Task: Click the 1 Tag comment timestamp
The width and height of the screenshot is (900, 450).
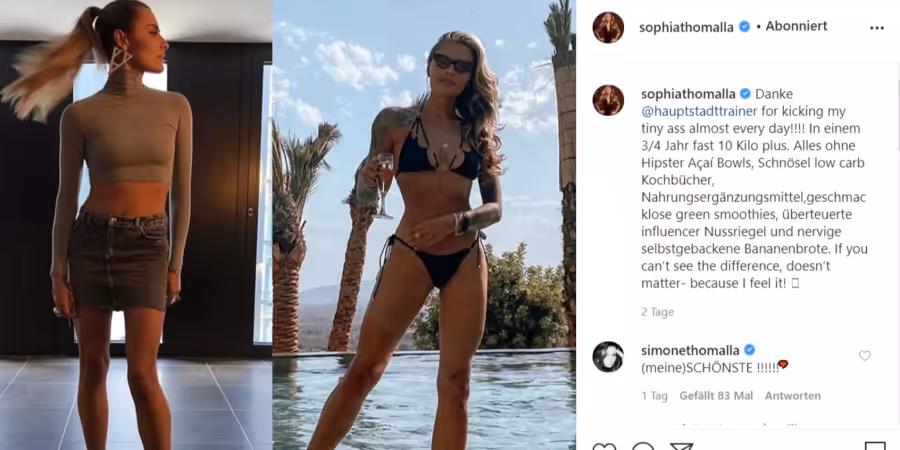Action: pos(654,396)
